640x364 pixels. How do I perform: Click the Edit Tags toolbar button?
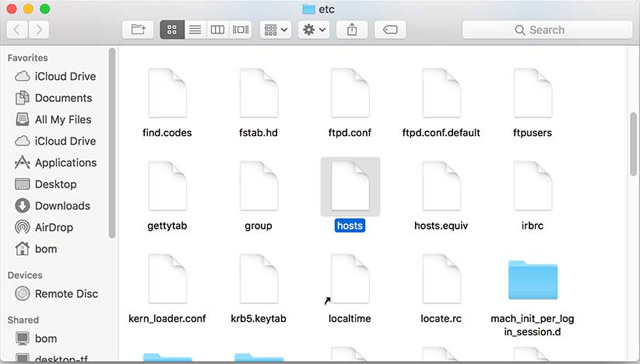[x=390, y=30]
